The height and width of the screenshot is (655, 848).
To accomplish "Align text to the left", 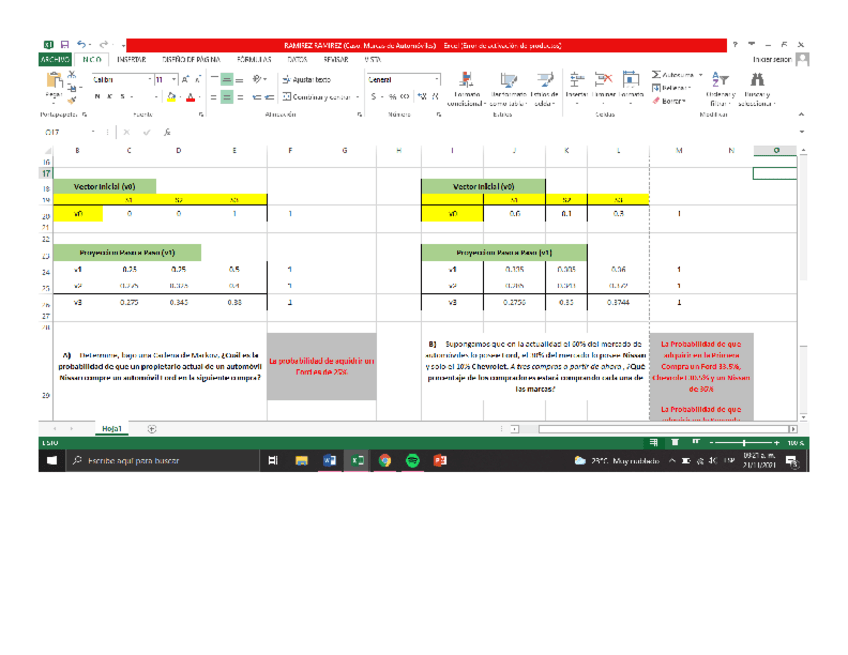I will pos(214,97).
